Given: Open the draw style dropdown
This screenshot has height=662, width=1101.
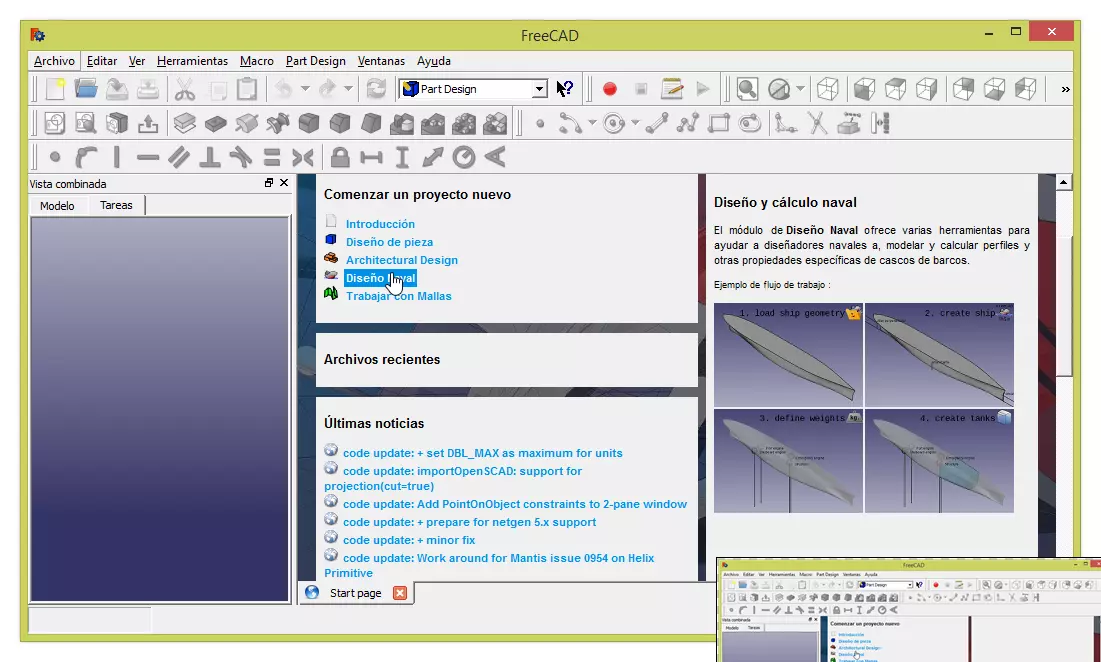Looking at the screenshot, I should tap(799, 89).
